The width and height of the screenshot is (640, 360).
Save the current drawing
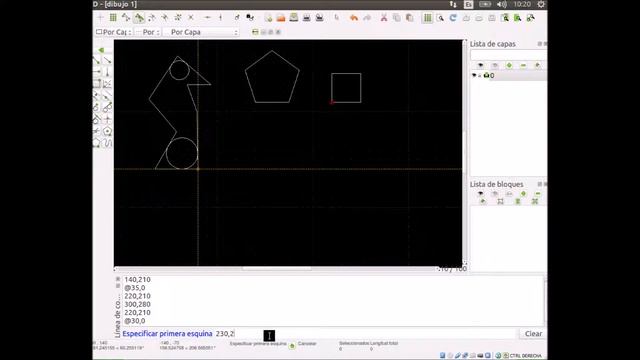coord(293,18)
